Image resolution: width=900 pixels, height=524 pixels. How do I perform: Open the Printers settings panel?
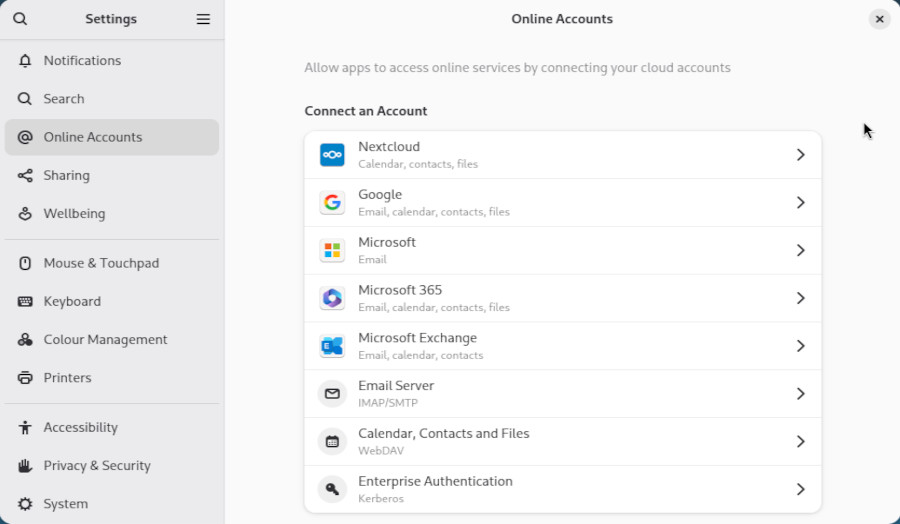(112, 378)
